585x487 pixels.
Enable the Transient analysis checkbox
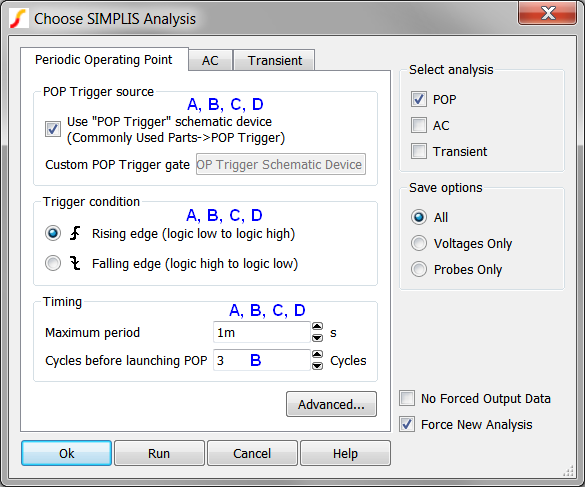tap(419, 152)
